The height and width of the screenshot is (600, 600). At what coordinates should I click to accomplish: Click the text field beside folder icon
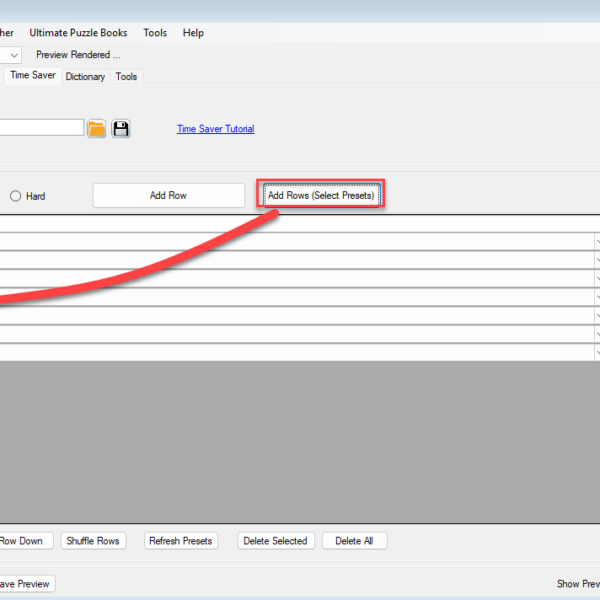[x=40, y=128]
